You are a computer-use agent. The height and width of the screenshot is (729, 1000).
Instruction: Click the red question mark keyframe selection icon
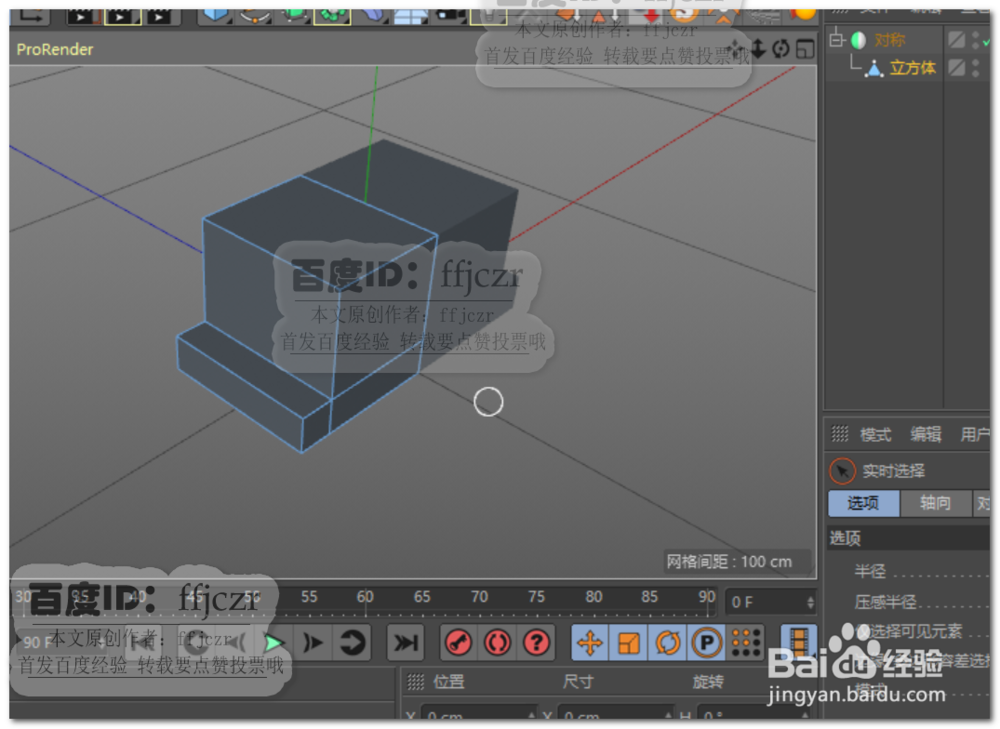click(537, 643)
